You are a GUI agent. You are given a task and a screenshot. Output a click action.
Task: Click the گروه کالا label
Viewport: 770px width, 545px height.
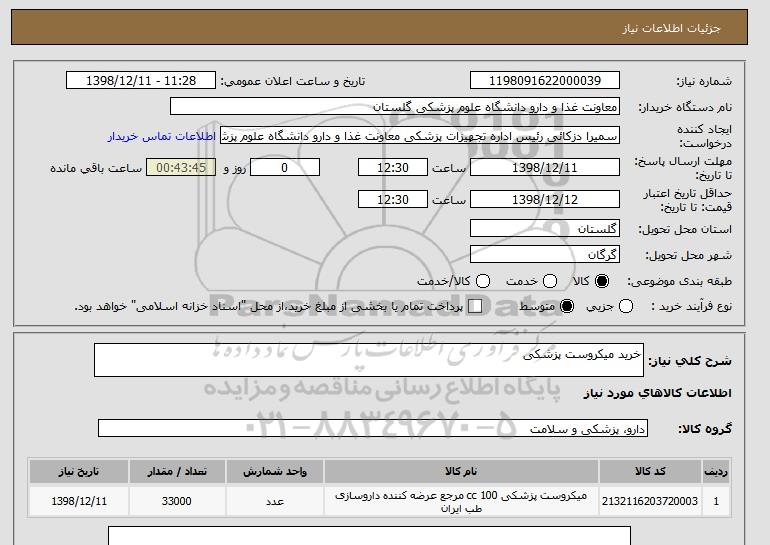point(705,429)
